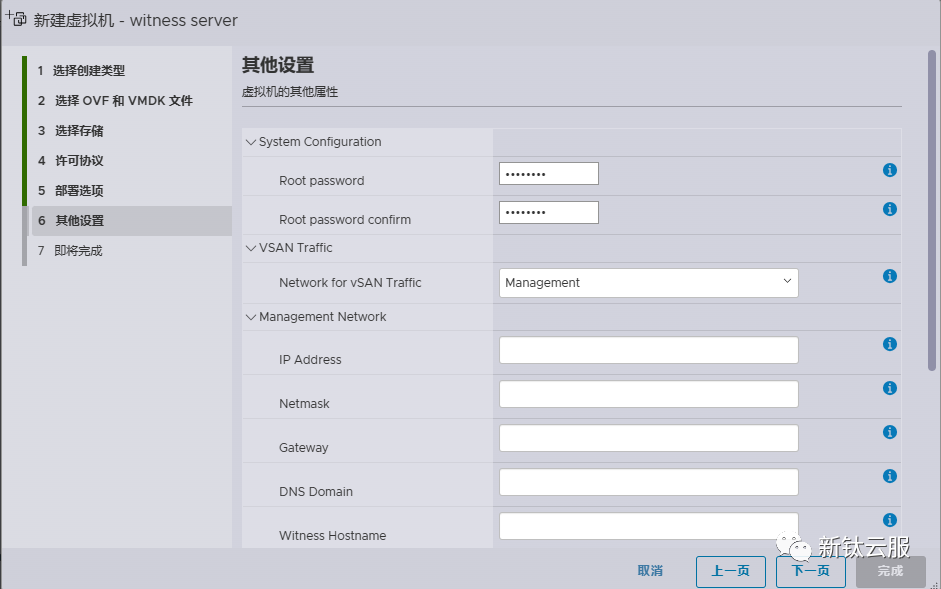The width and height of the screenshot is (941, 589).
Task: Click the 取消 cancel button
Action: tap(650, 571)
